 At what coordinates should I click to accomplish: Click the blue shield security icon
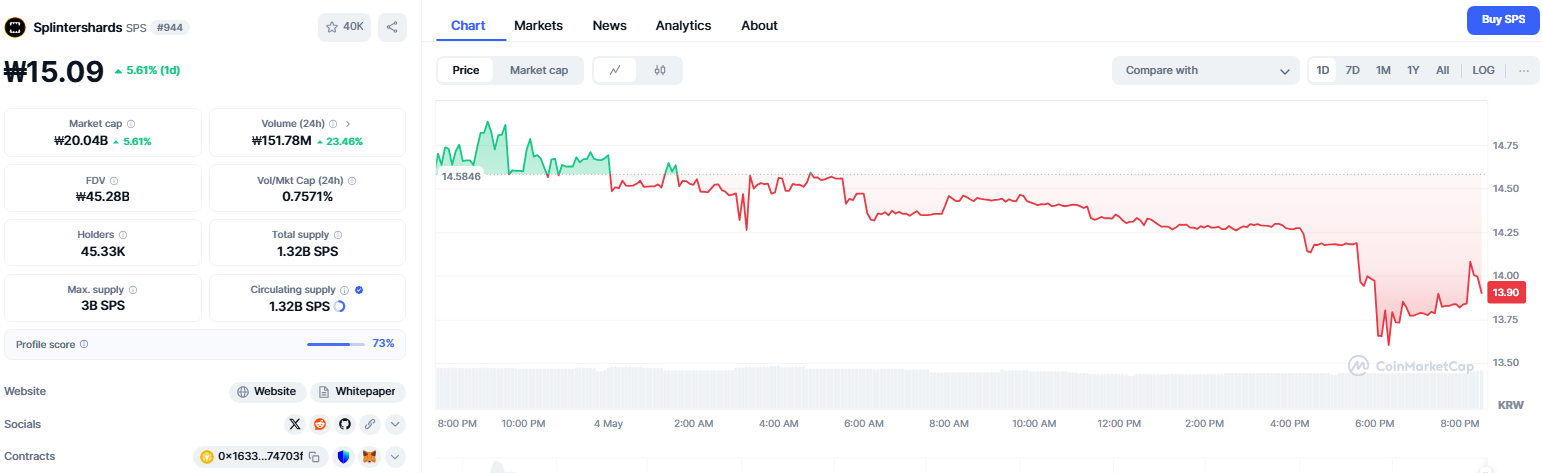pyautogui.click(x=344, y=457)
